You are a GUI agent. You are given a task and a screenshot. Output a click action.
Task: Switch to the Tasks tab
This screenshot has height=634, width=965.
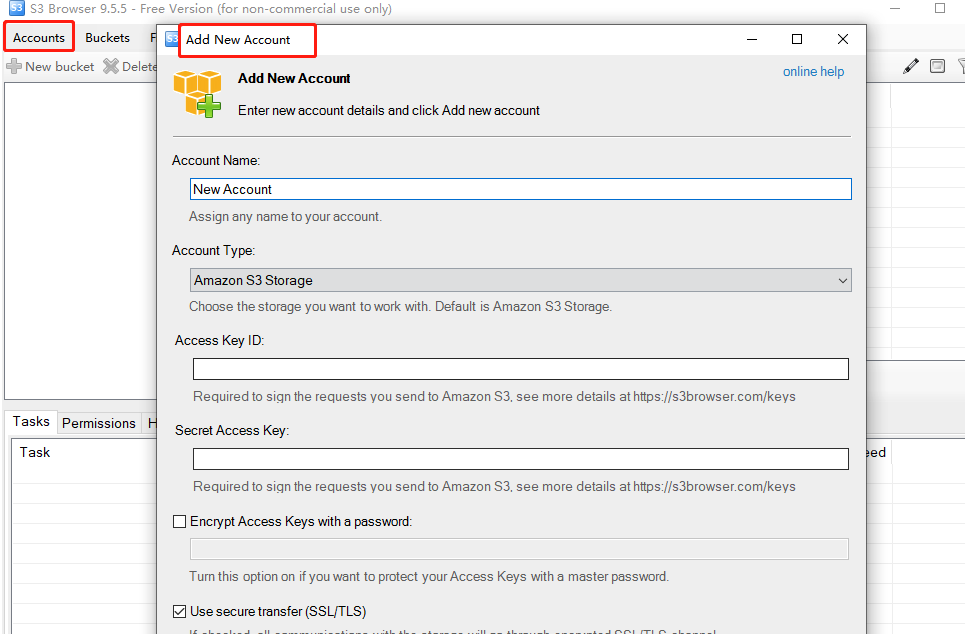coord(31,422)
